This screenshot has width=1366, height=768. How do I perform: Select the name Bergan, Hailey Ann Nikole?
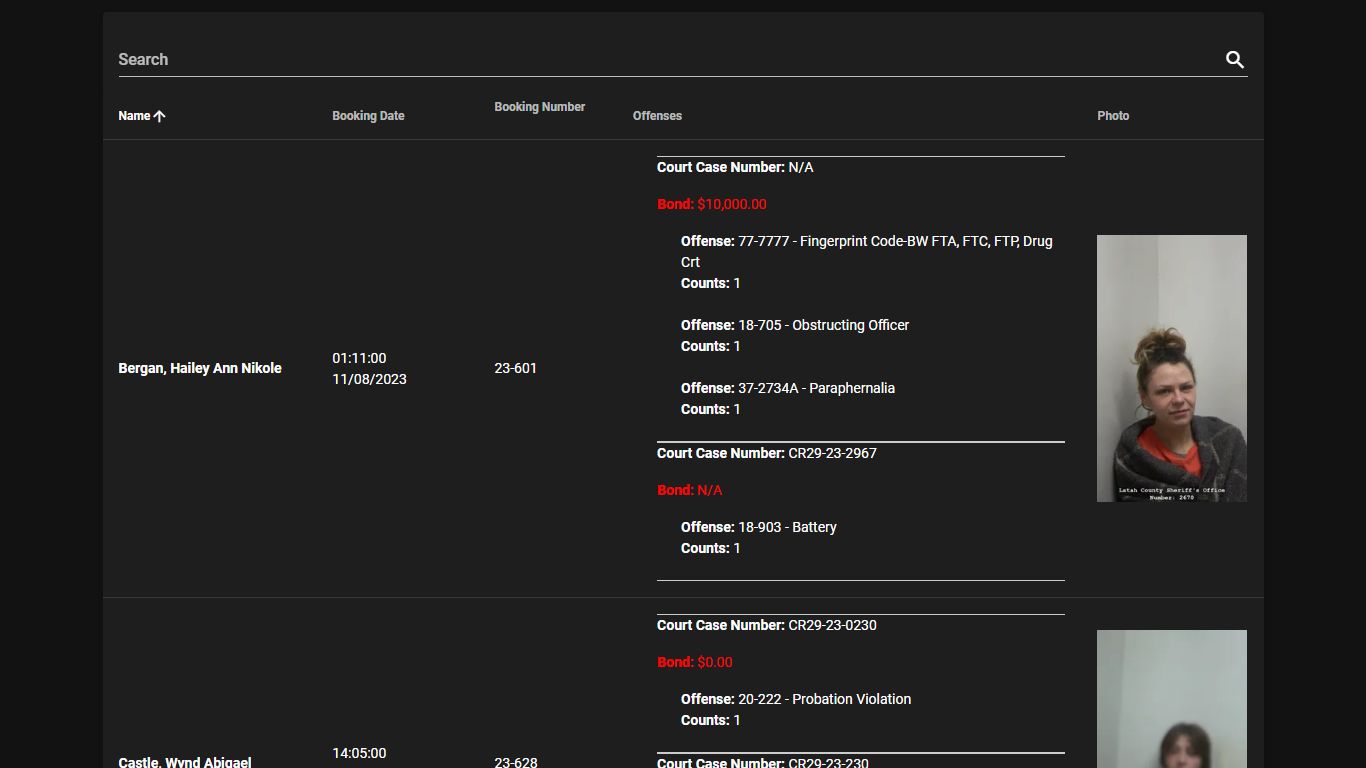(x=200, y=368)
